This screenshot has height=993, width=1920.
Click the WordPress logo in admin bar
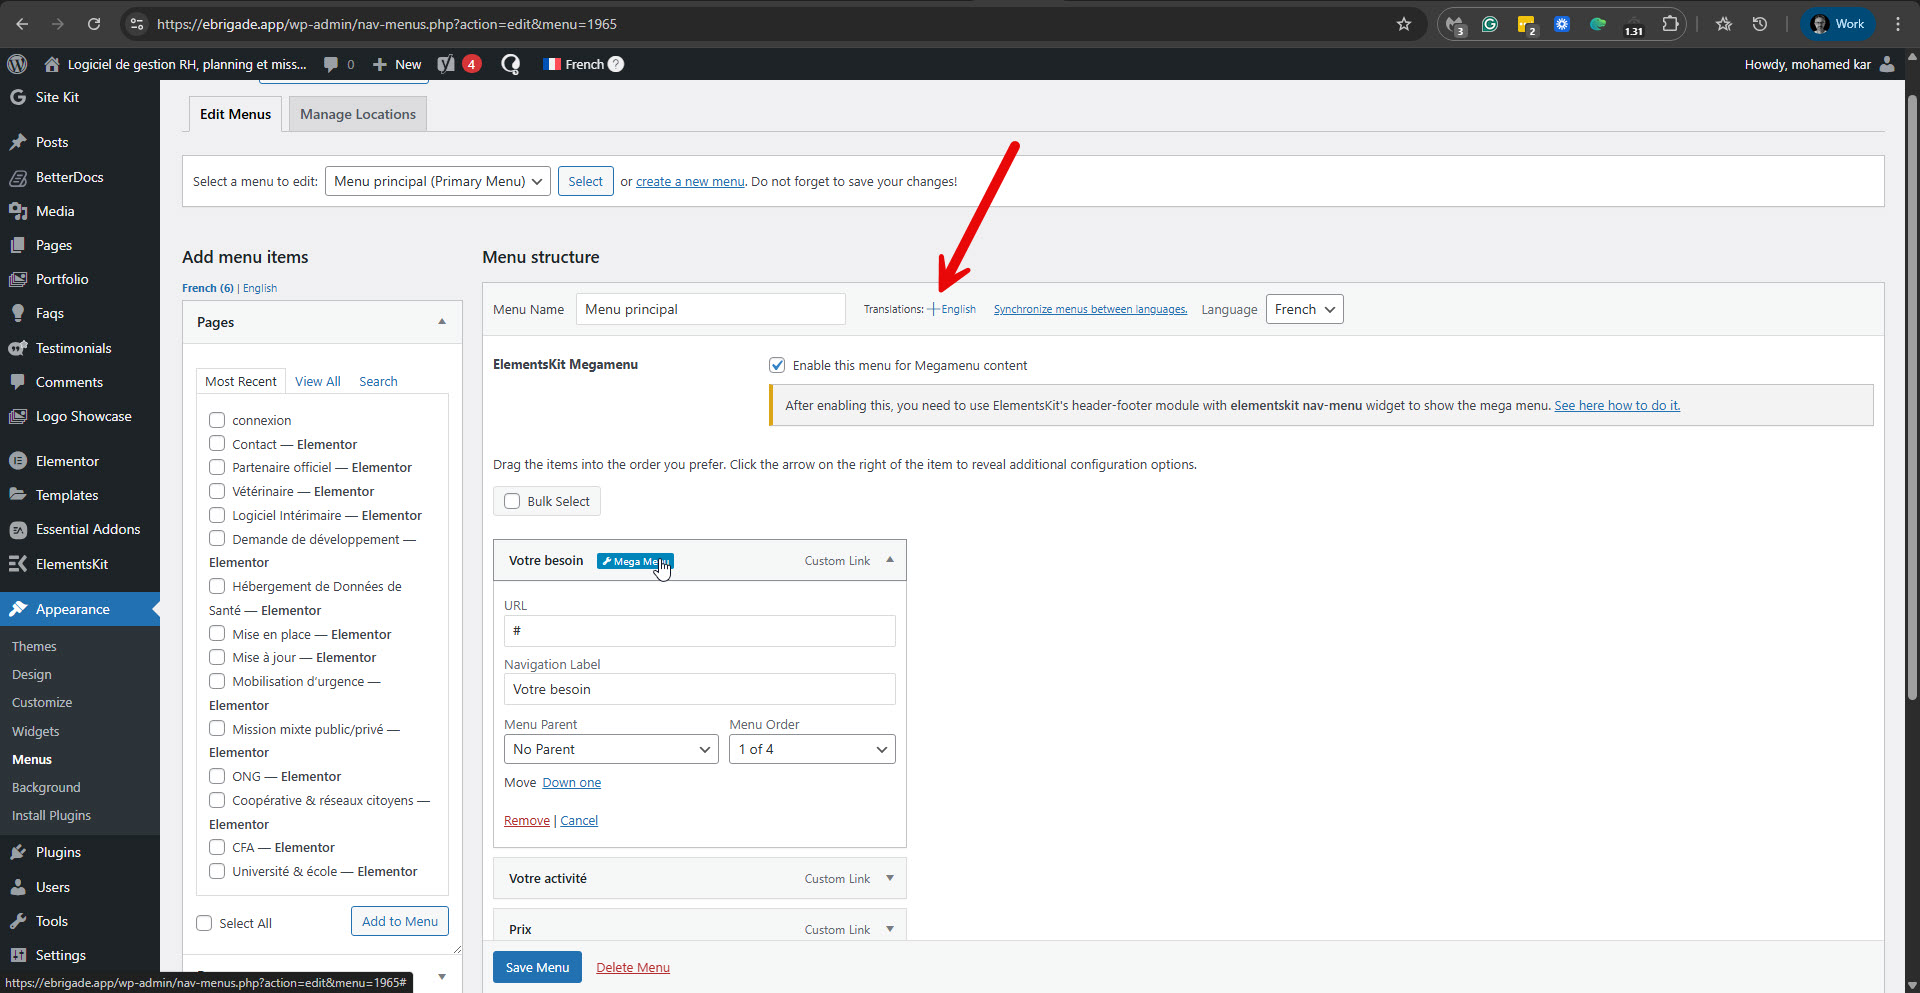click(x=17, y=64)
